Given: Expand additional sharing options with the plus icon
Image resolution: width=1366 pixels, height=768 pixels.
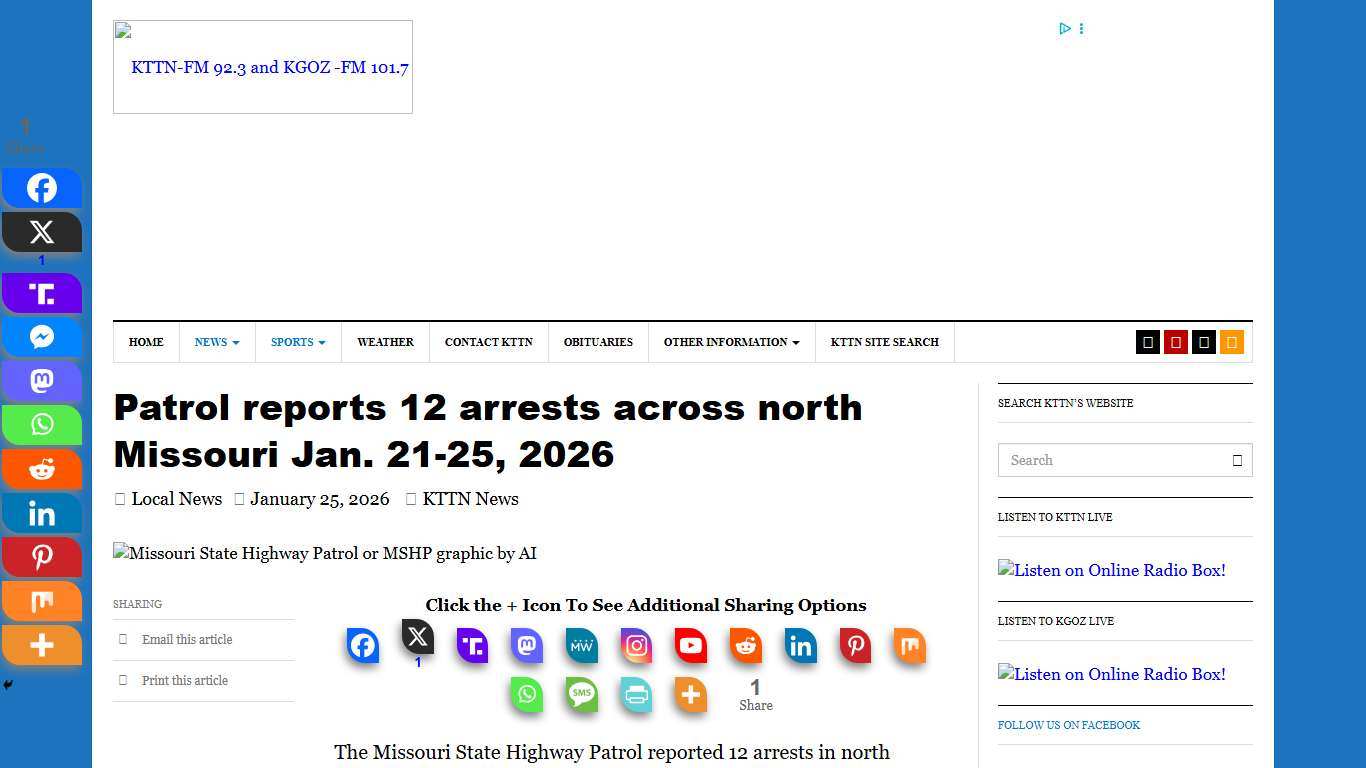Looking at the screenshot, I should (x=690, y=694).
